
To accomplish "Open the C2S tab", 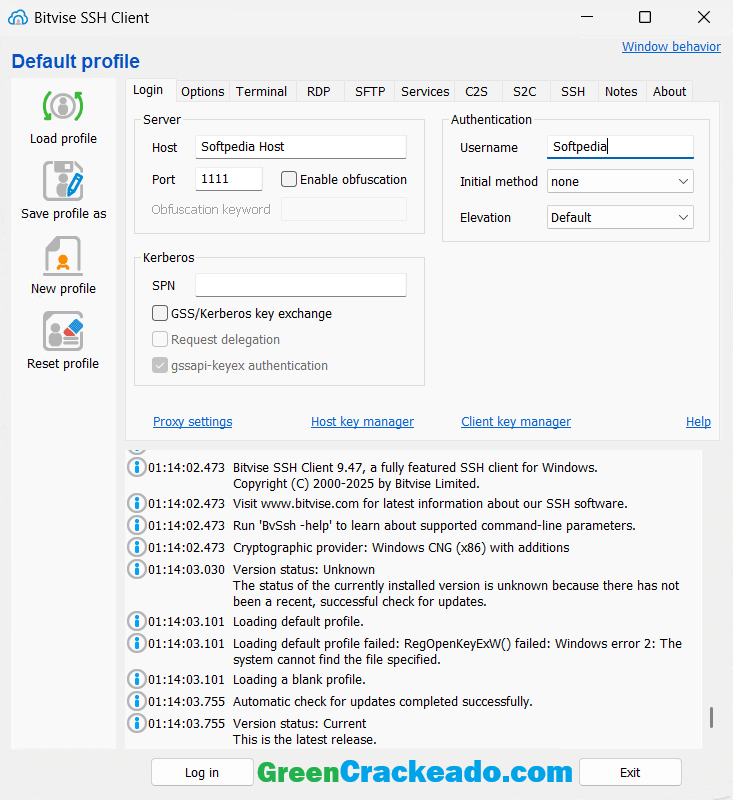I will (476, 91).
